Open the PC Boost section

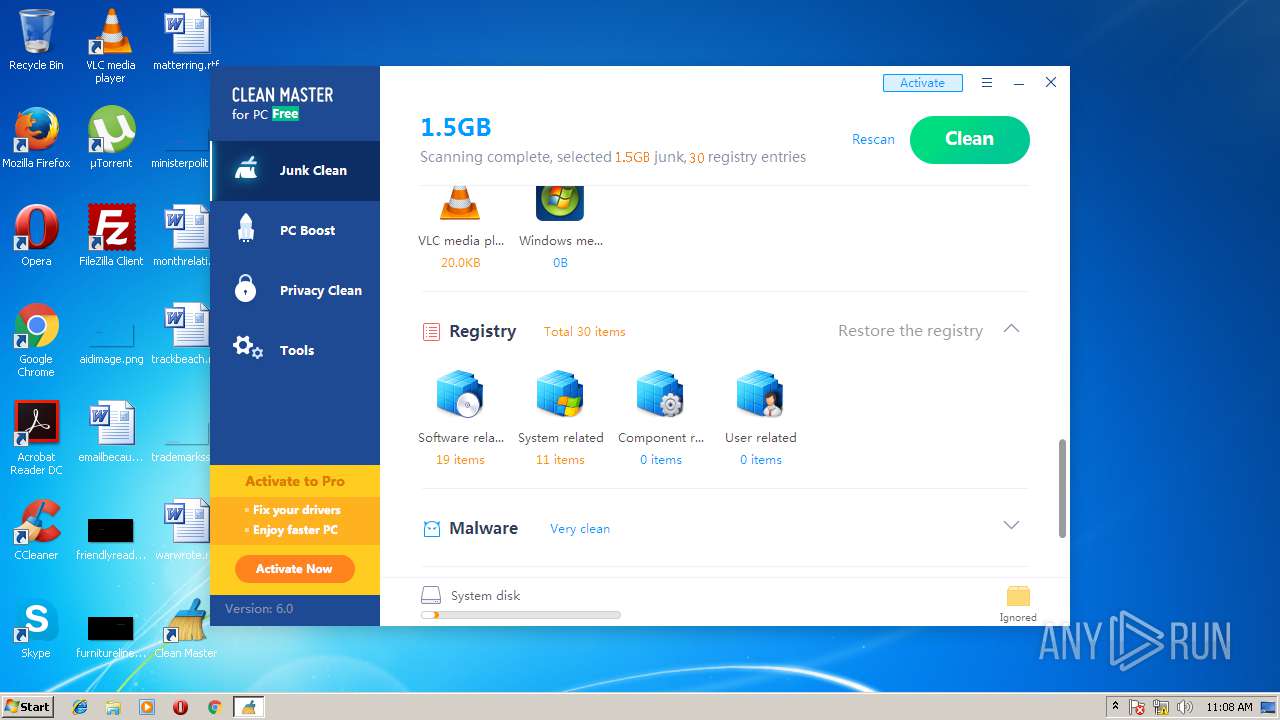pyautogui.click(x=295, y=231)
